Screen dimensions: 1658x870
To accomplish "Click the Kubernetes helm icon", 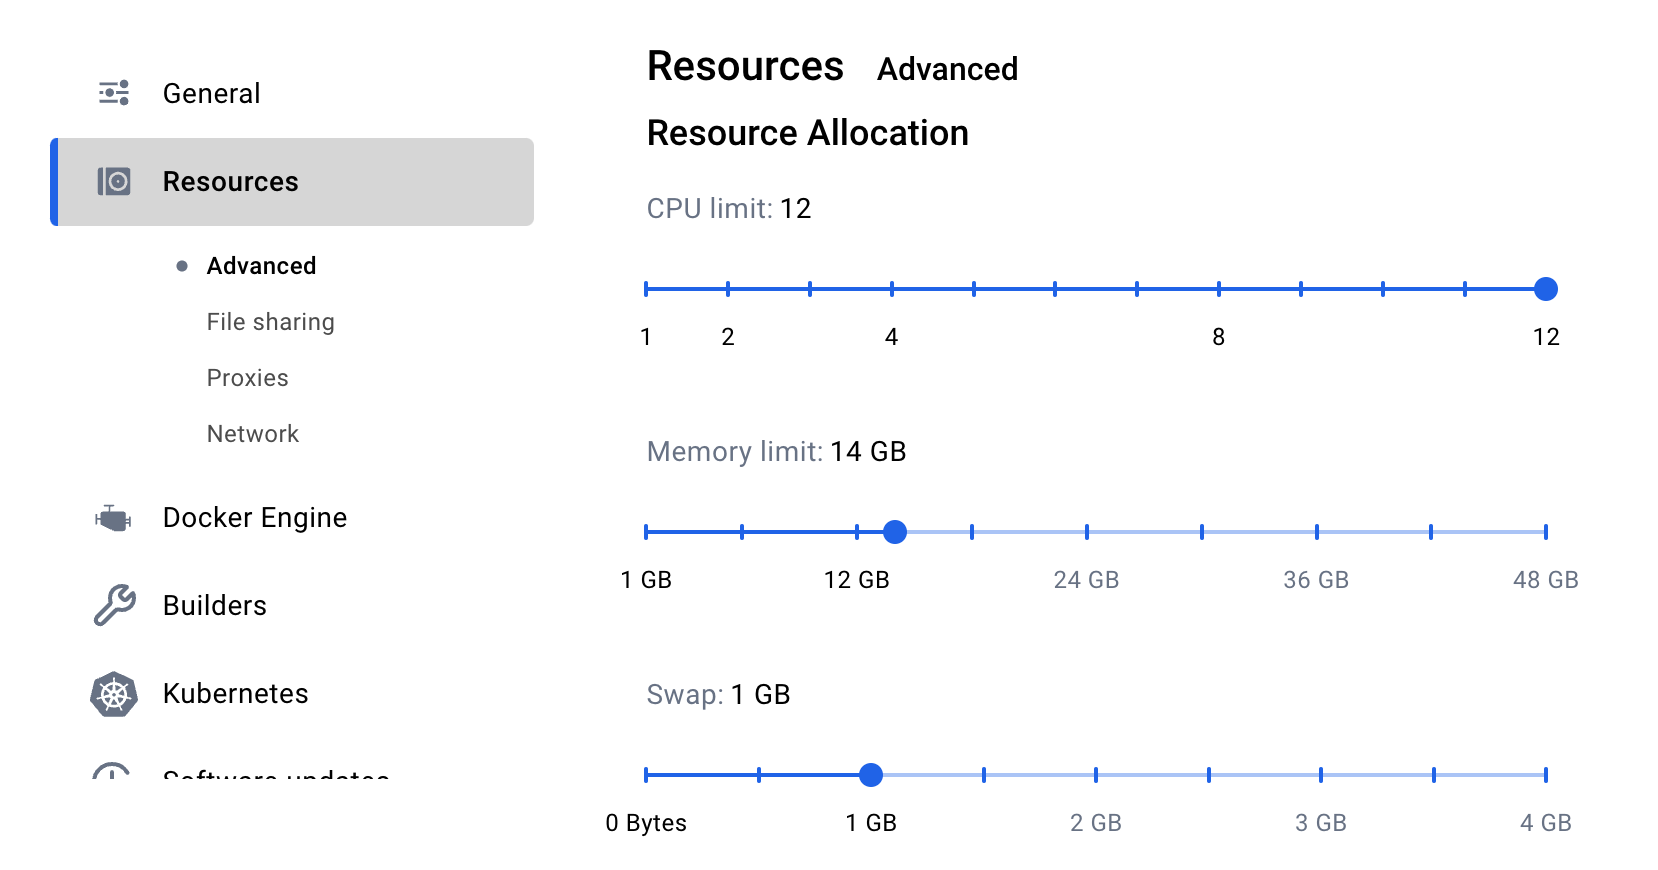I will [114, 694].
